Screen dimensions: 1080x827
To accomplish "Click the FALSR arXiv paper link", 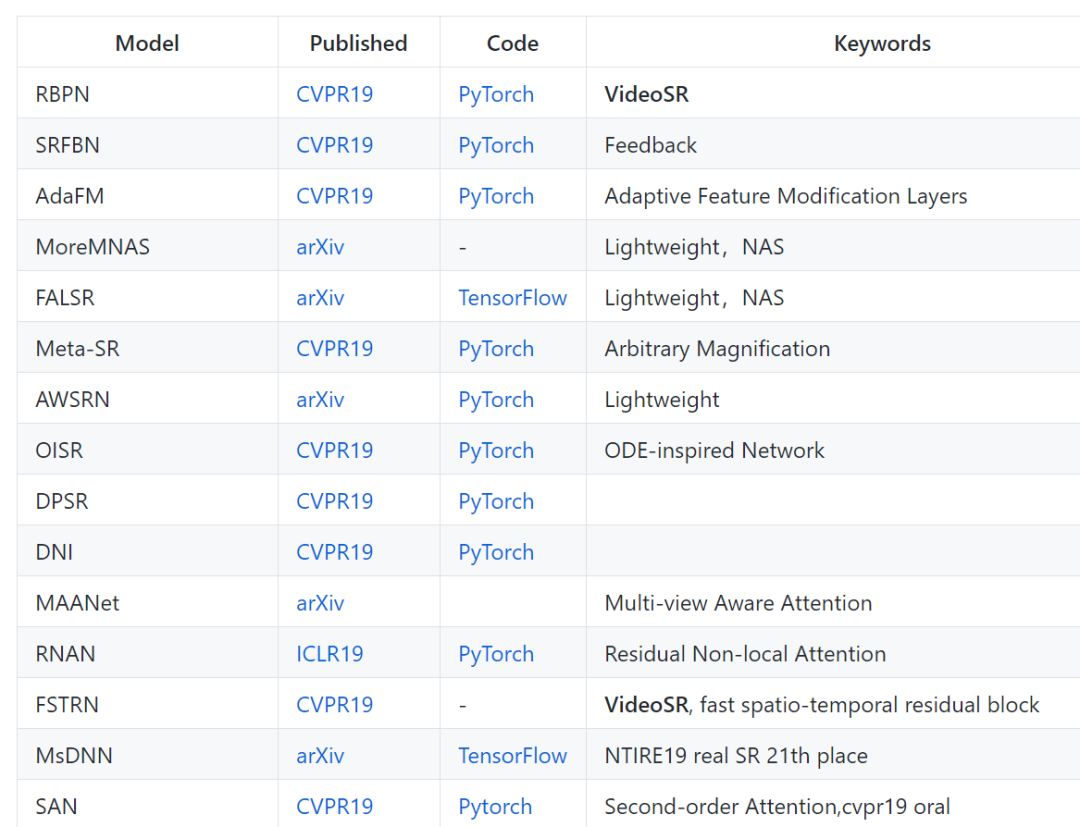I will click(x=320, y=298).
